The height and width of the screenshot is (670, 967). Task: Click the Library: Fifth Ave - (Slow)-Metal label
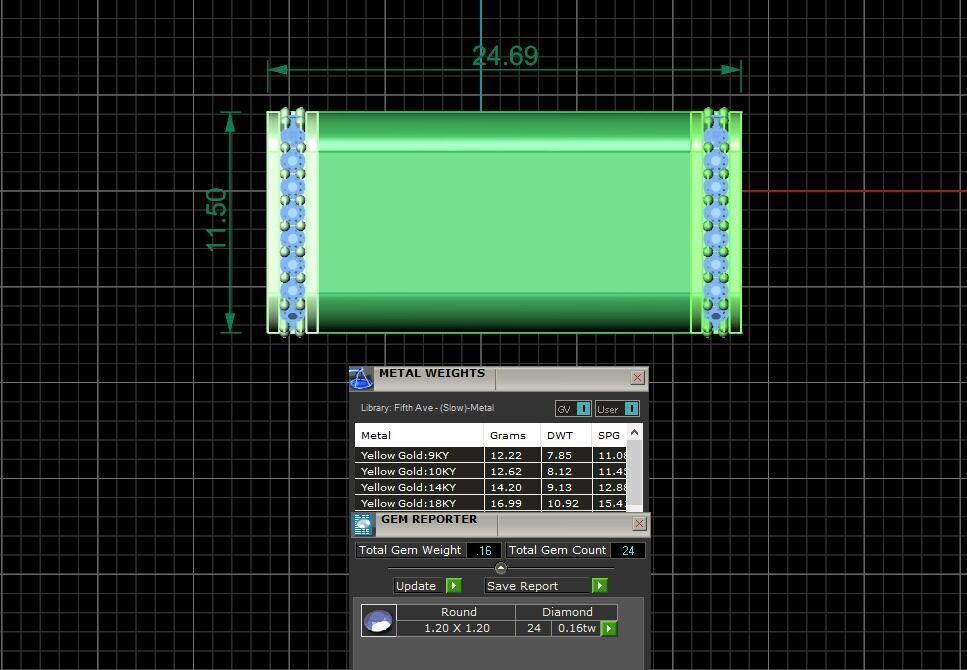click(x=427, y=408)
